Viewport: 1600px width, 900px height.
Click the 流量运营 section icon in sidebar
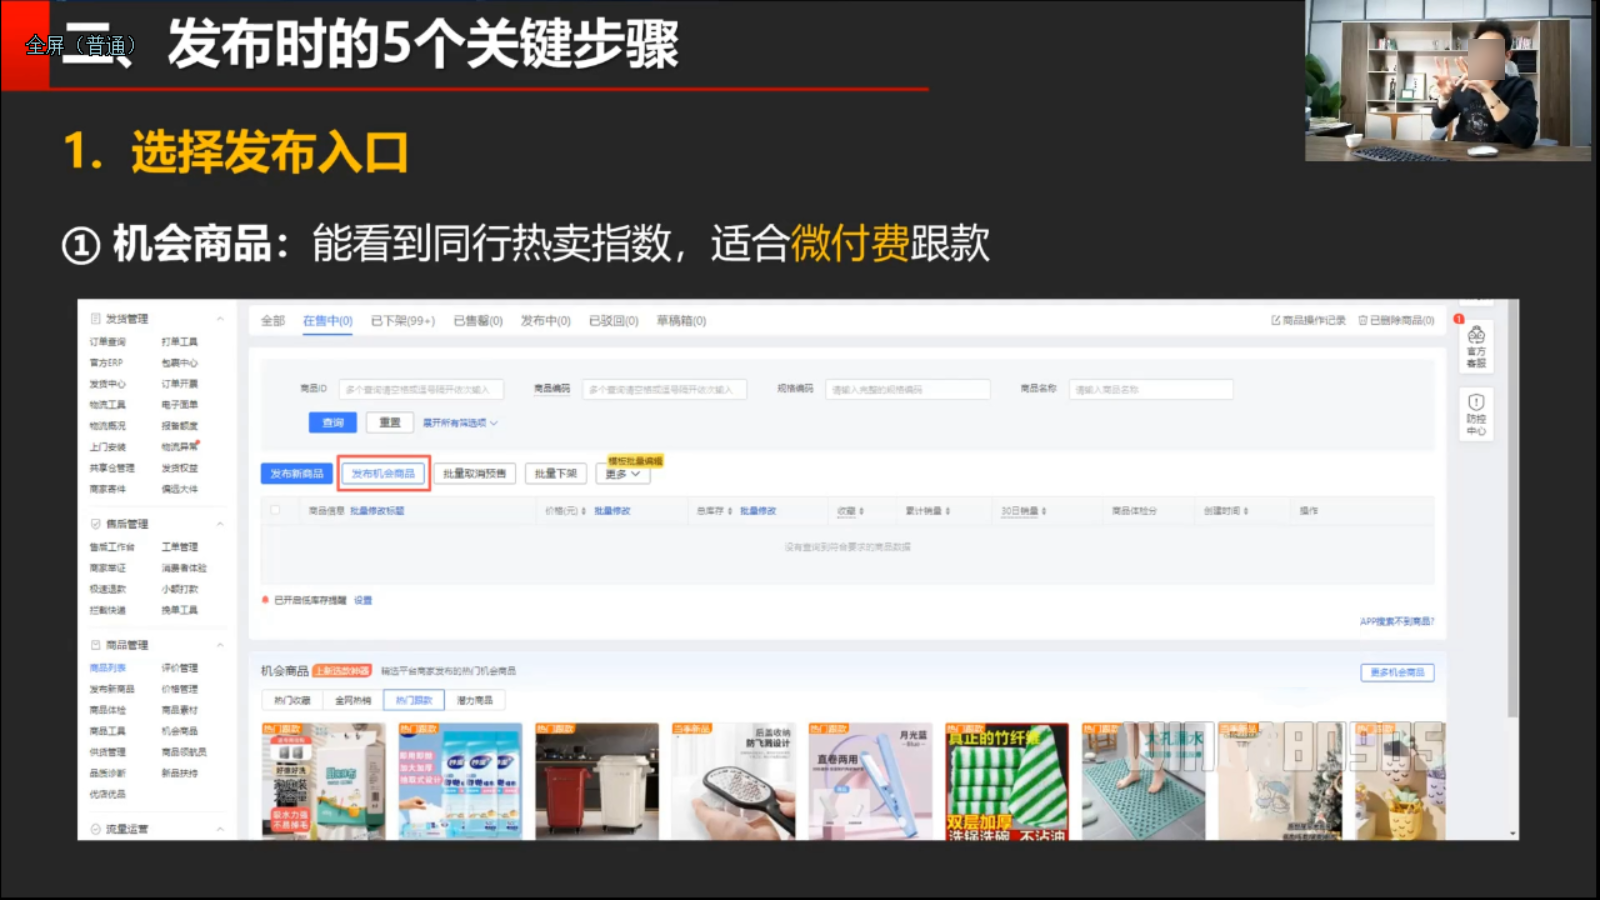pyautogui.click(x=96, y=829)
